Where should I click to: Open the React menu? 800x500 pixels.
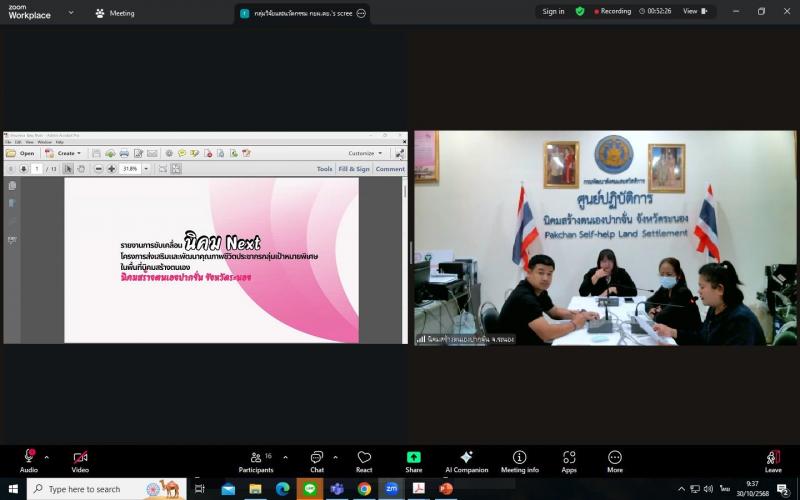364,460
